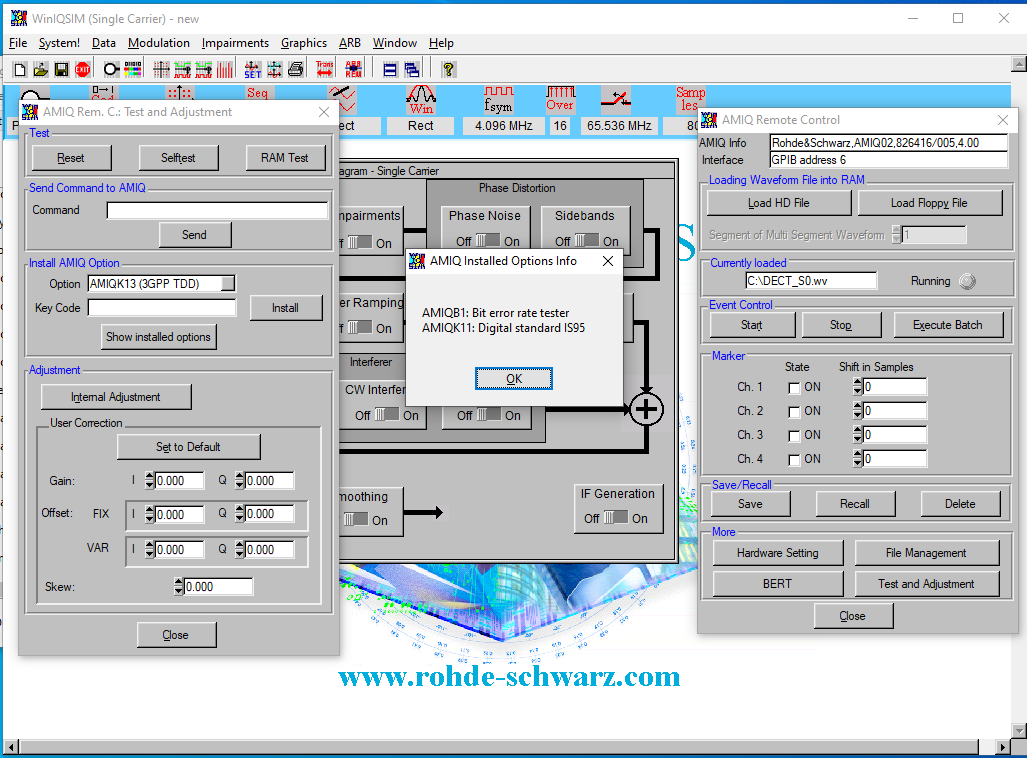This screenshot has width=1027, height=758.
Task: Click the Load HD File button
Action: tap(779, 203)
